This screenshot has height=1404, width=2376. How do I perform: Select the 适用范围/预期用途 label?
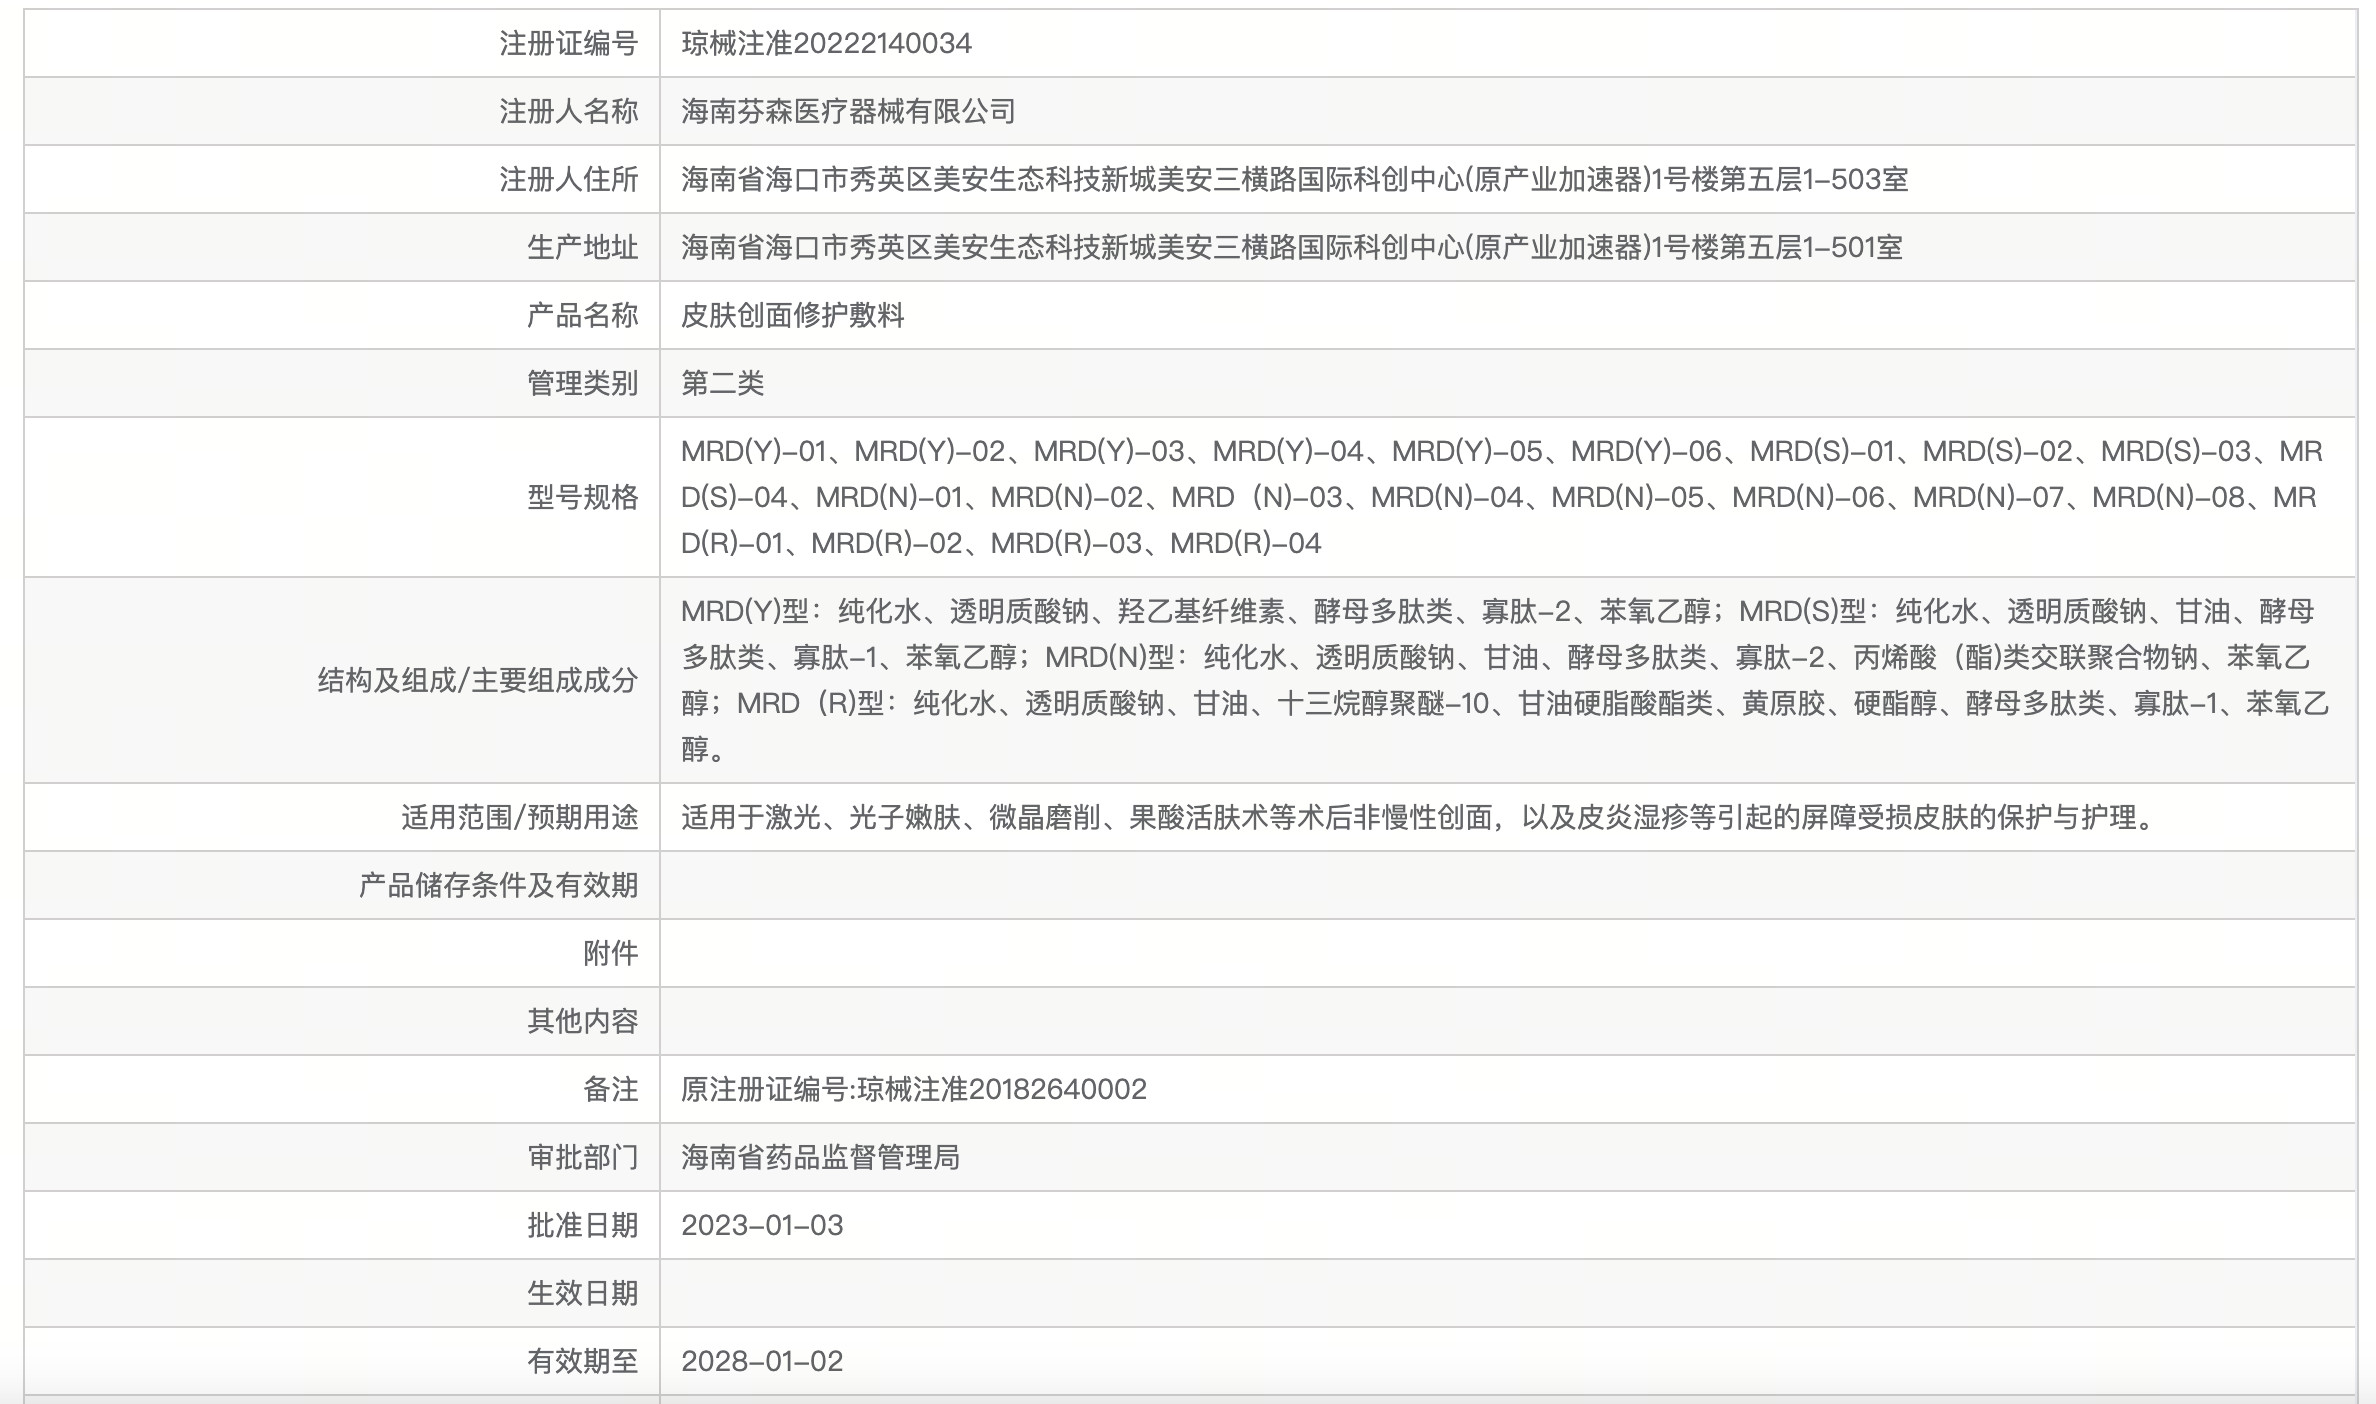tap(519, 817)
